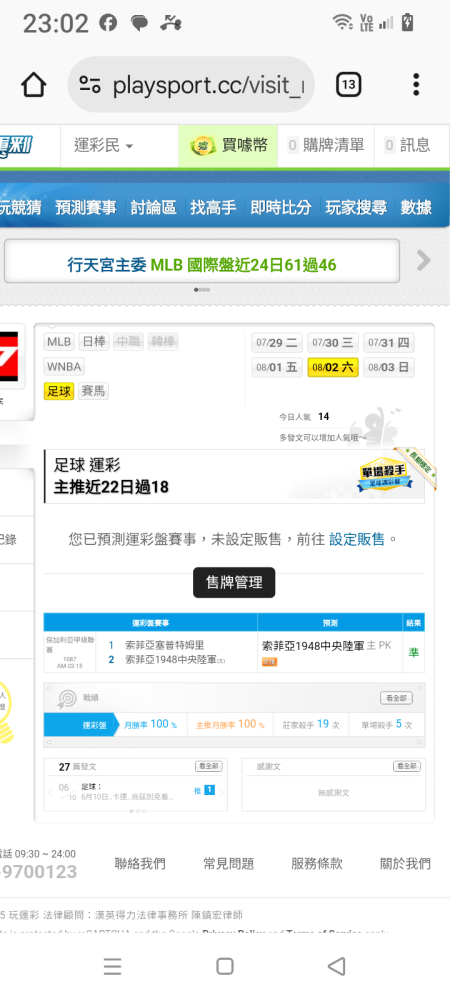Tap the Android back navigation icon
Screen dimensions: 450x1000
point(336,966)
